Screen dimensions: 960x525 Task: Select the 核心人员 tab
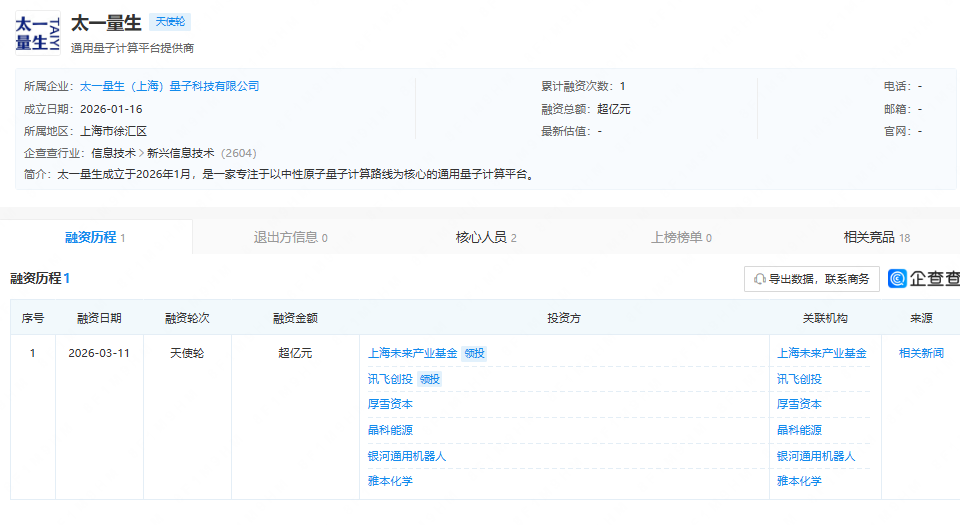486,237
